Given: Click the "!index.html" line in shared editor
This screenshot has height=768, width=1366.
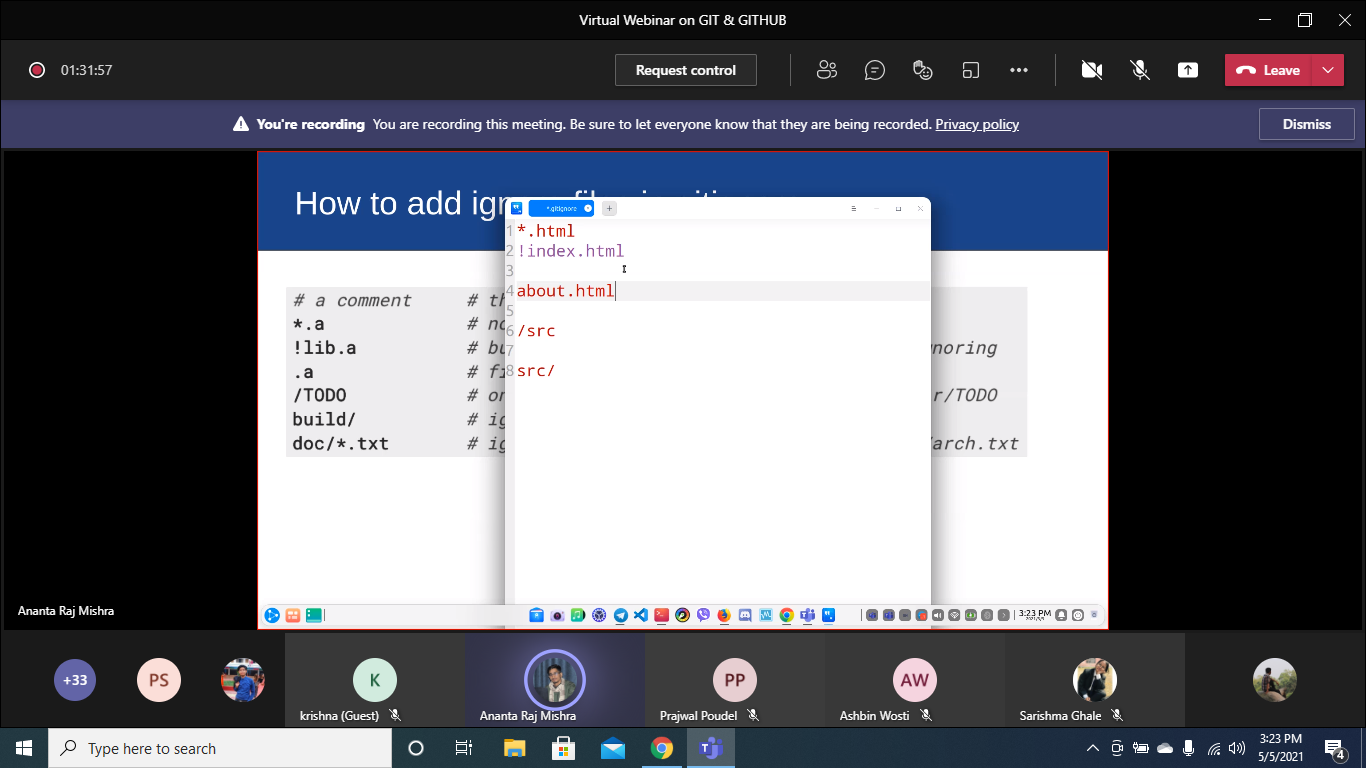Looking at the screenshot, I should tap(570, 251).
